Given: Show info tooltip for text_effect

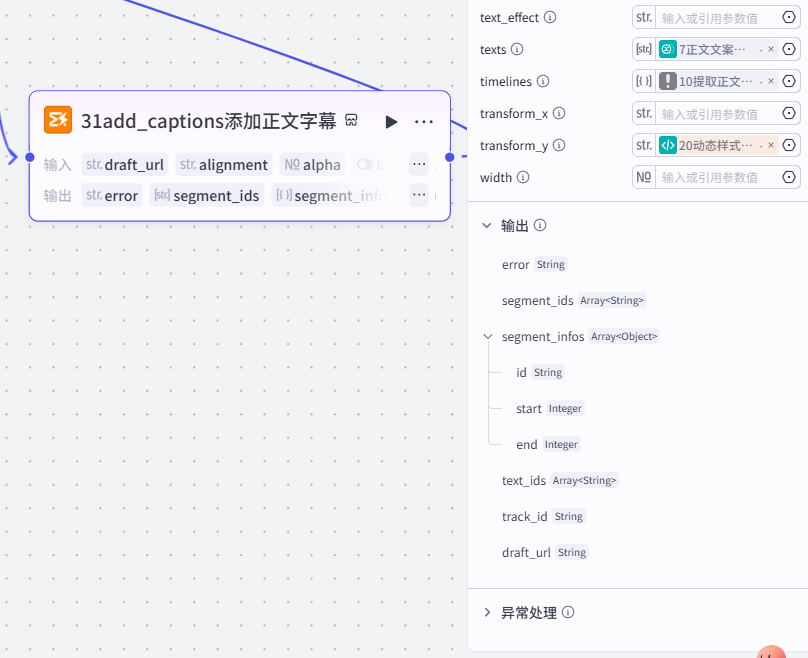Looking at the screenshot, I should click(550, 17).
